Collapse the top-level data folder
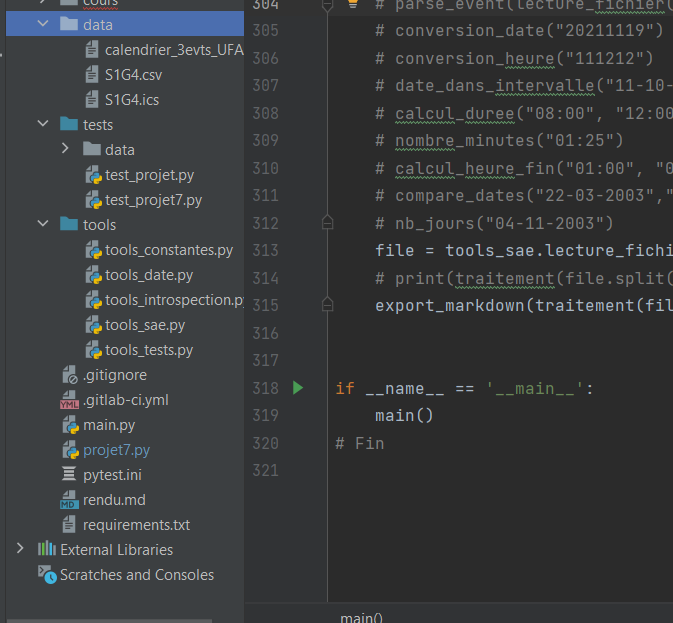This screenshot has width=673, height=623. [x=43, y=25]
